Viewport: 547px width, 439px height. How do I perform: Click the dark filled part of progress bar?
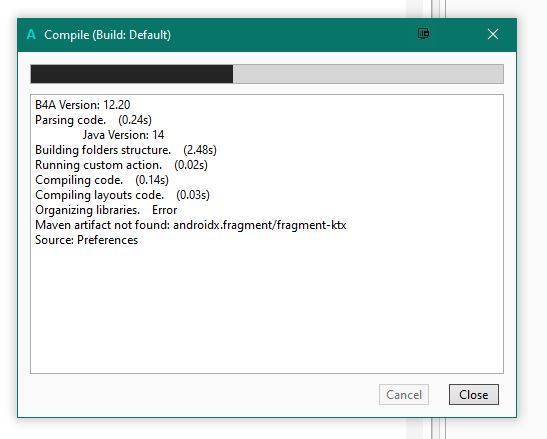click(132, 74)
